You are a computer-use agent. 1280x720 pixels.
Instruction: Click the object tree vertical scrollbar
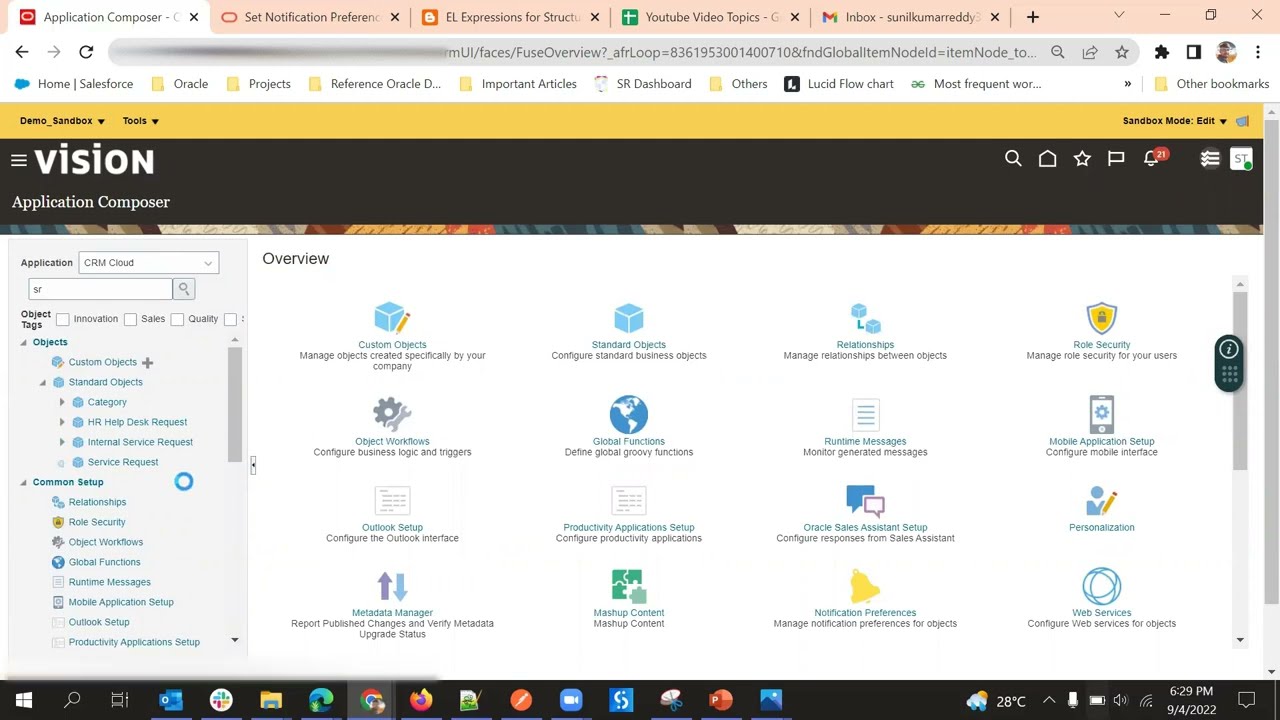(235, 405)
